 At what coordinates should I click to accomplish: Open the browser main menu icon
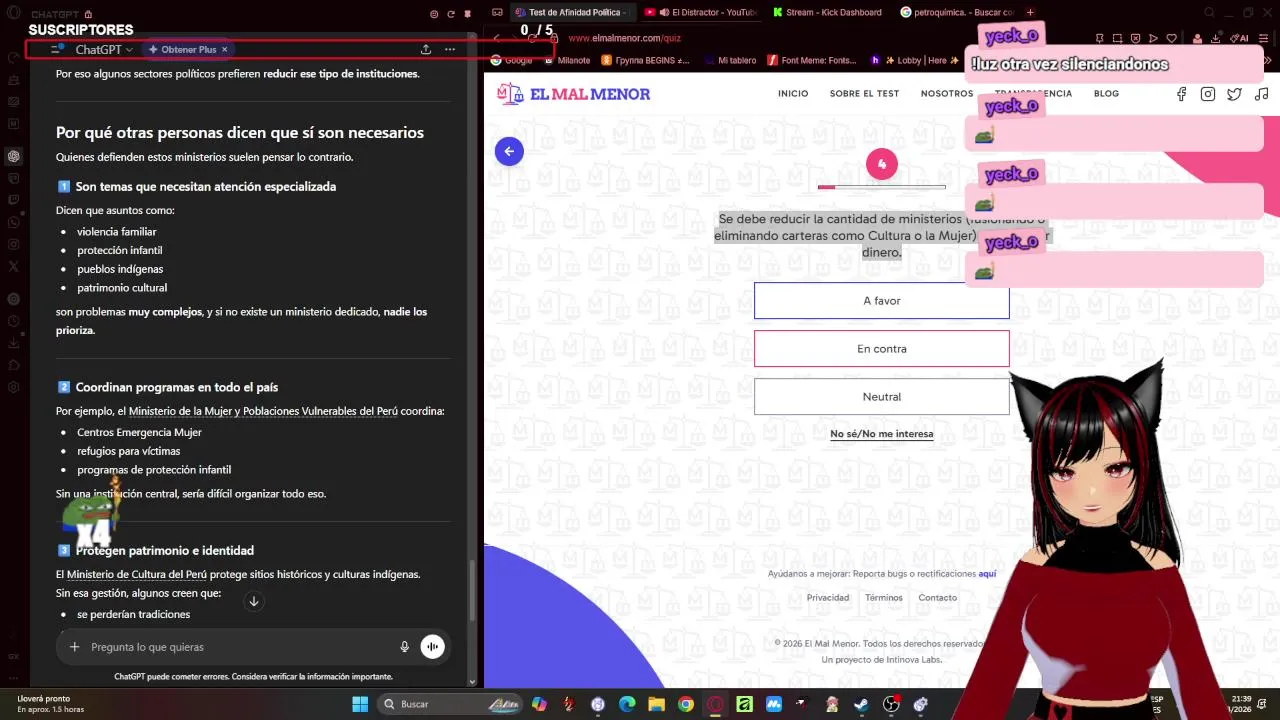(x=1263, y=38)
